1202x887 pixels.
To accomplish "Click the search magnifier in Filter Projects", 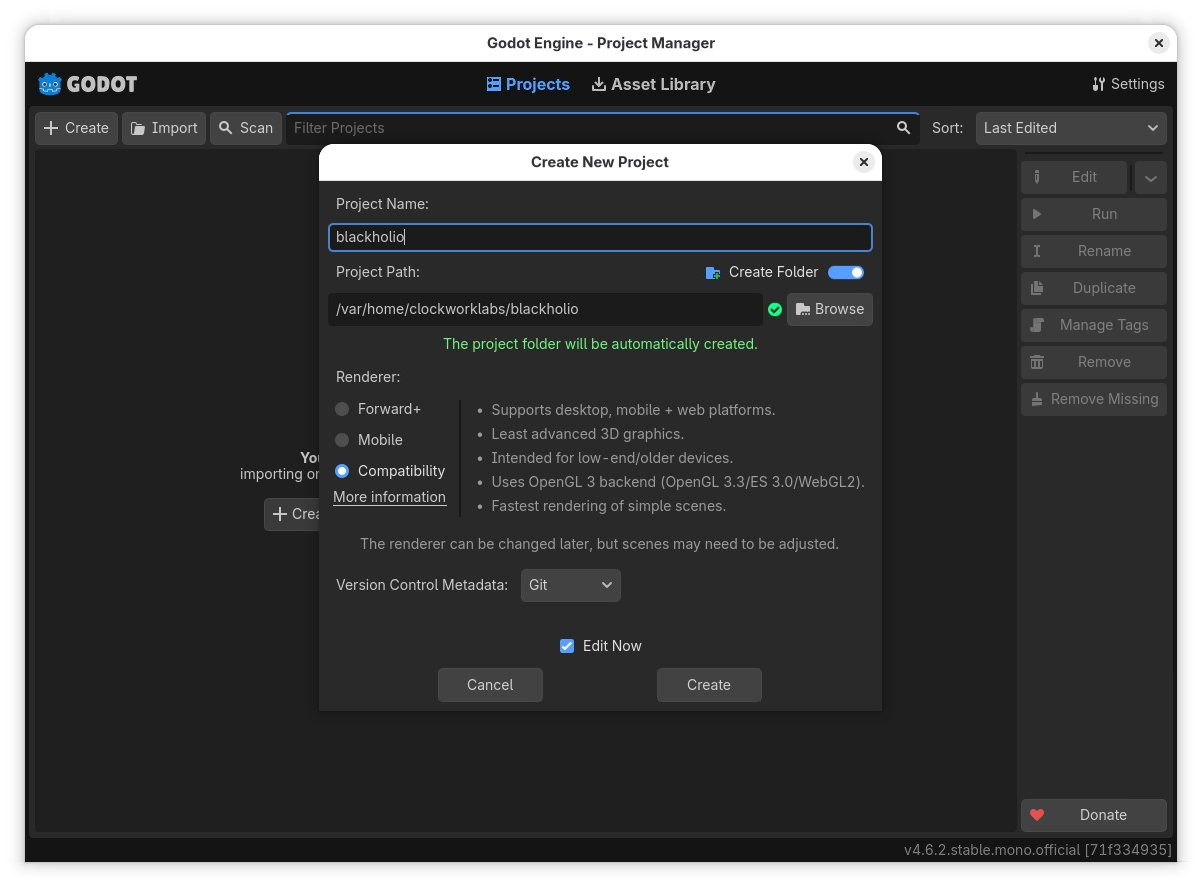I will (903, 128).
